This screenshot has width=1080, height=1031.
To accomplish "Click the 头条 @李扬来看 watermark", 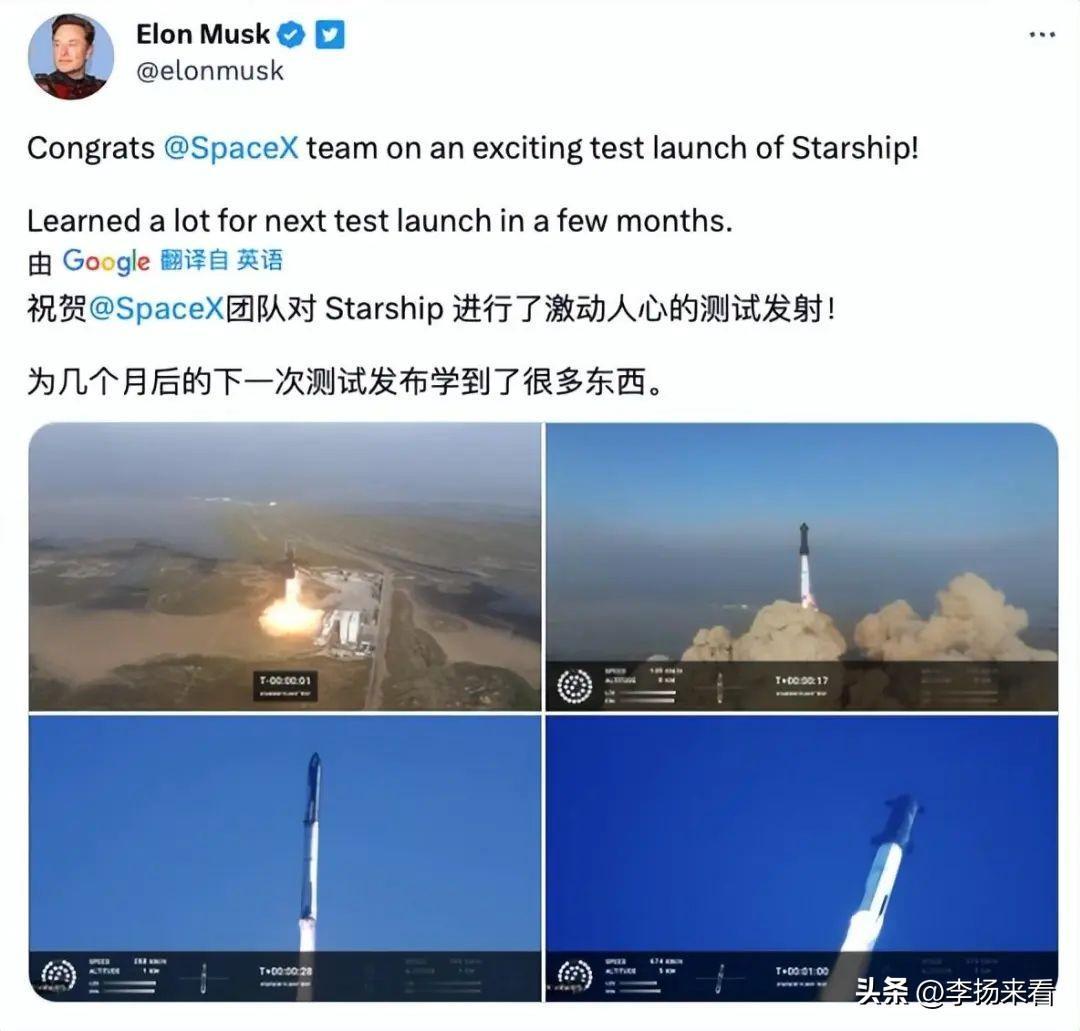I will tap(955, 992).
